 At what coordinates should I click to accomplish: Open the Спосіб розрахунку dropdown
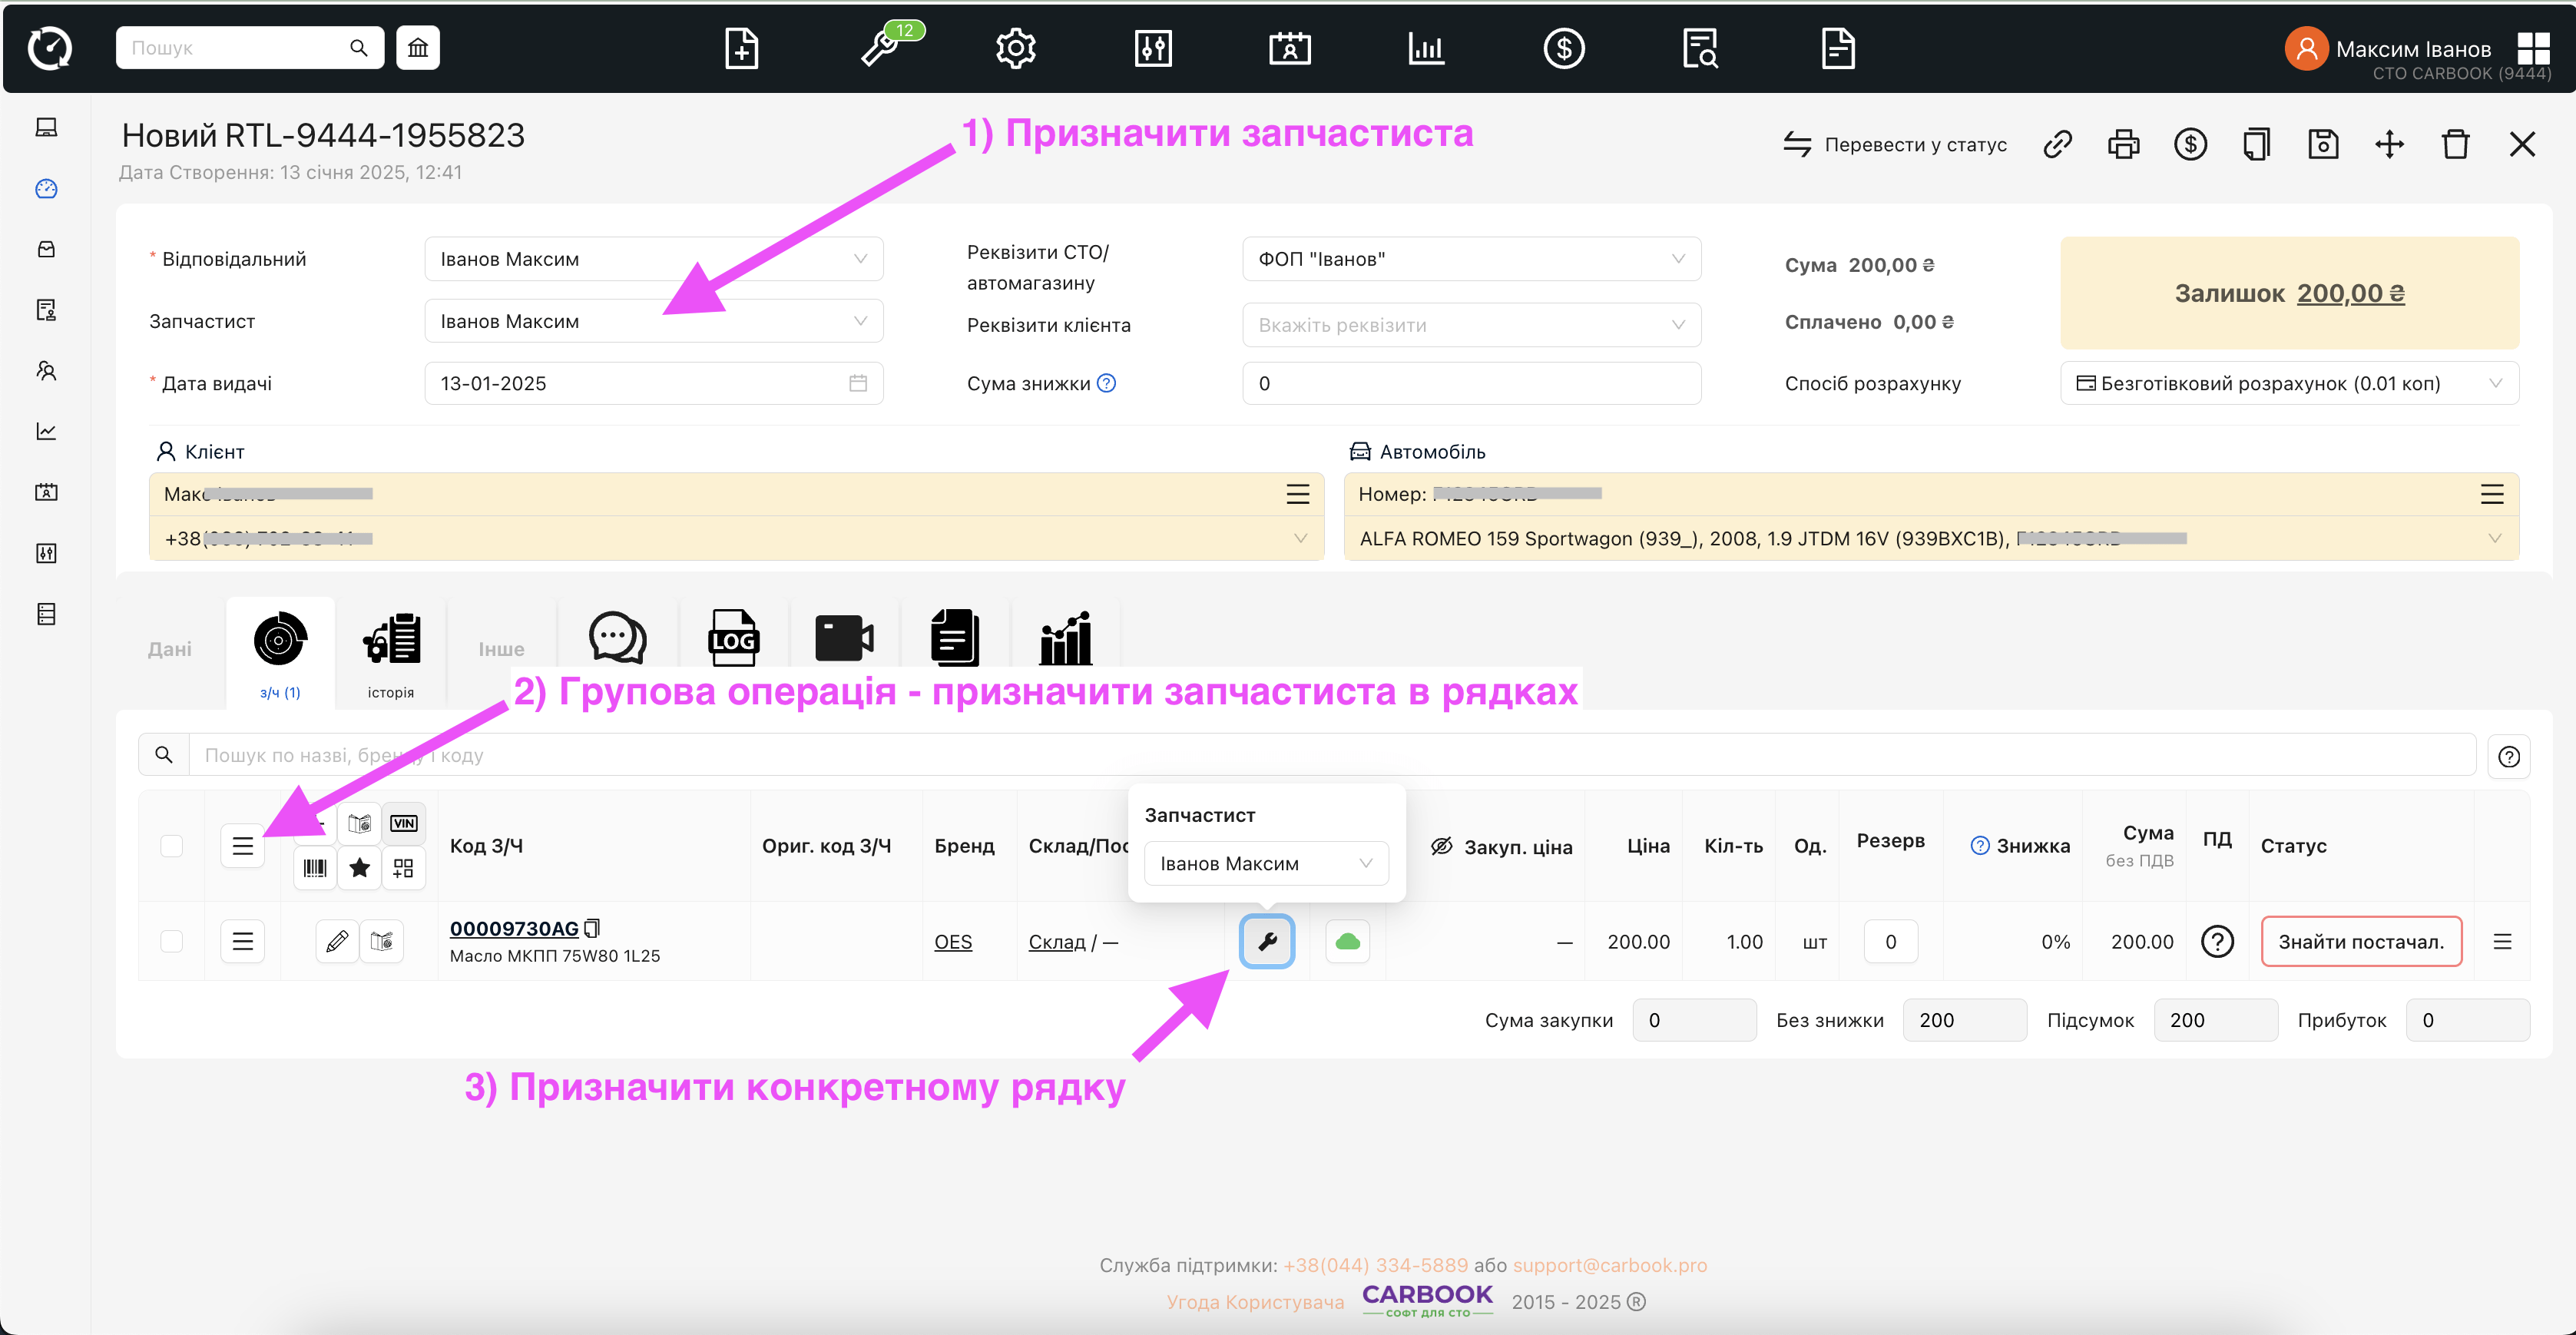click(2288, 383)
